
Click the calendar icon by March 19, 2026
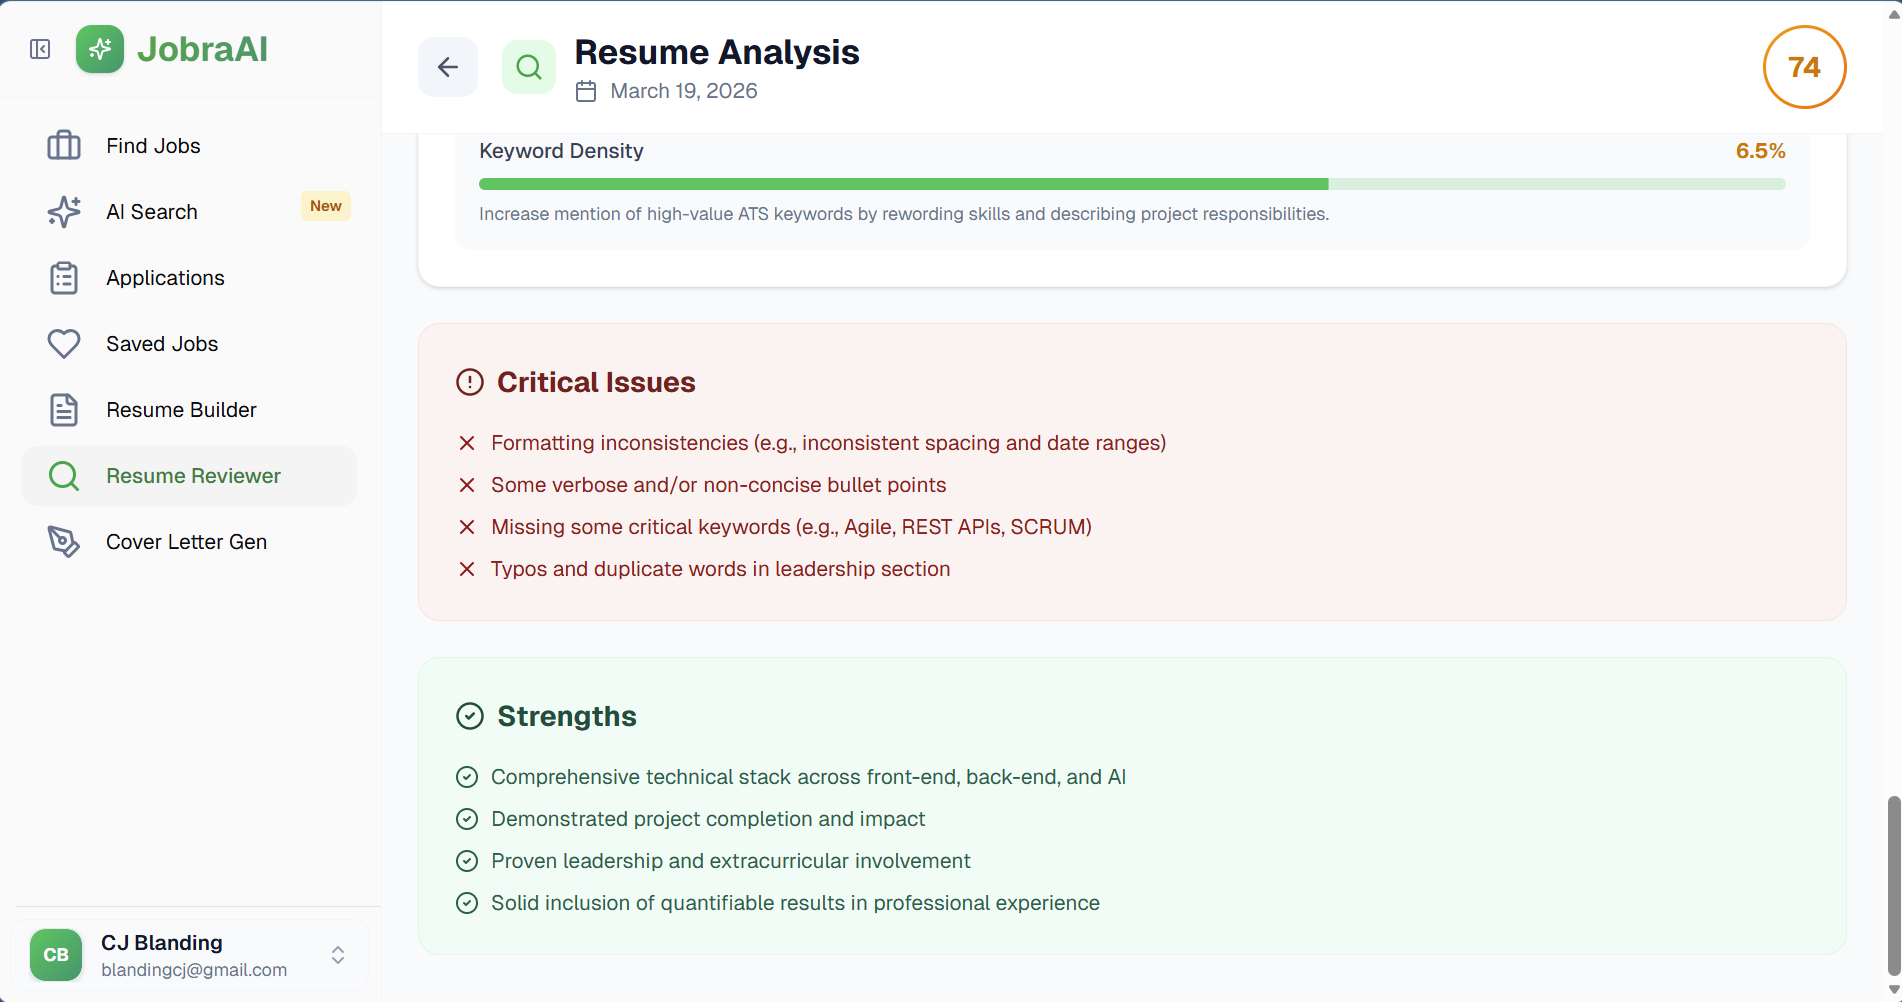tap(586, 91)
